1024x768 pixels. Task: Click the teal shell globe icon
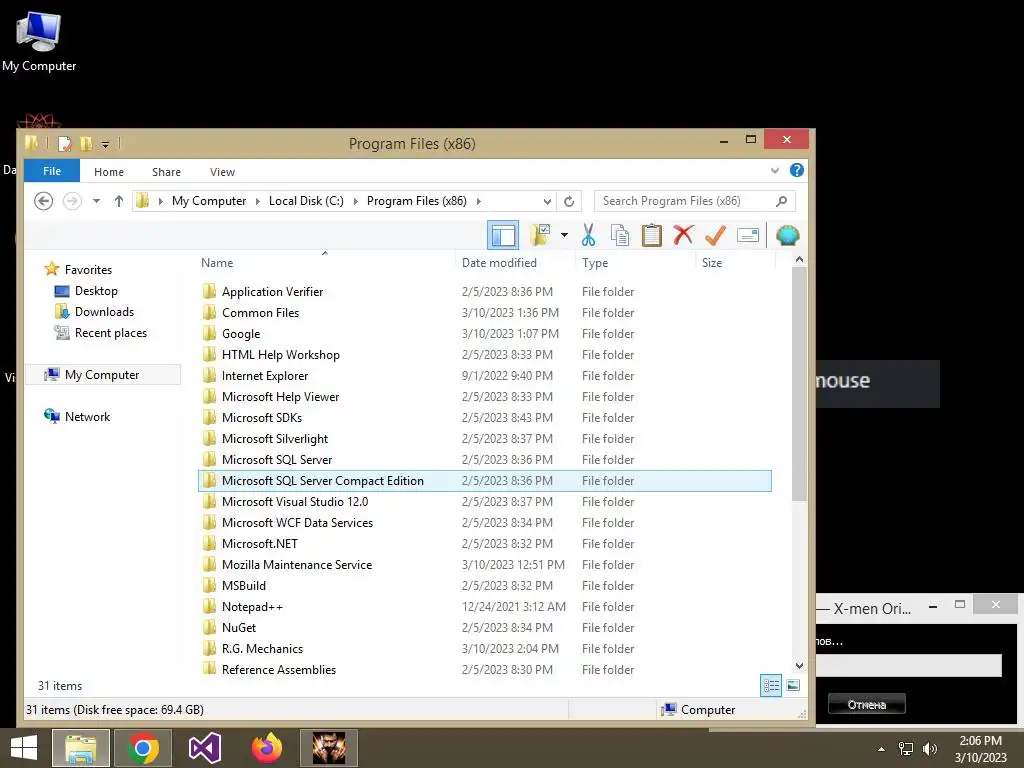(788, 235)
